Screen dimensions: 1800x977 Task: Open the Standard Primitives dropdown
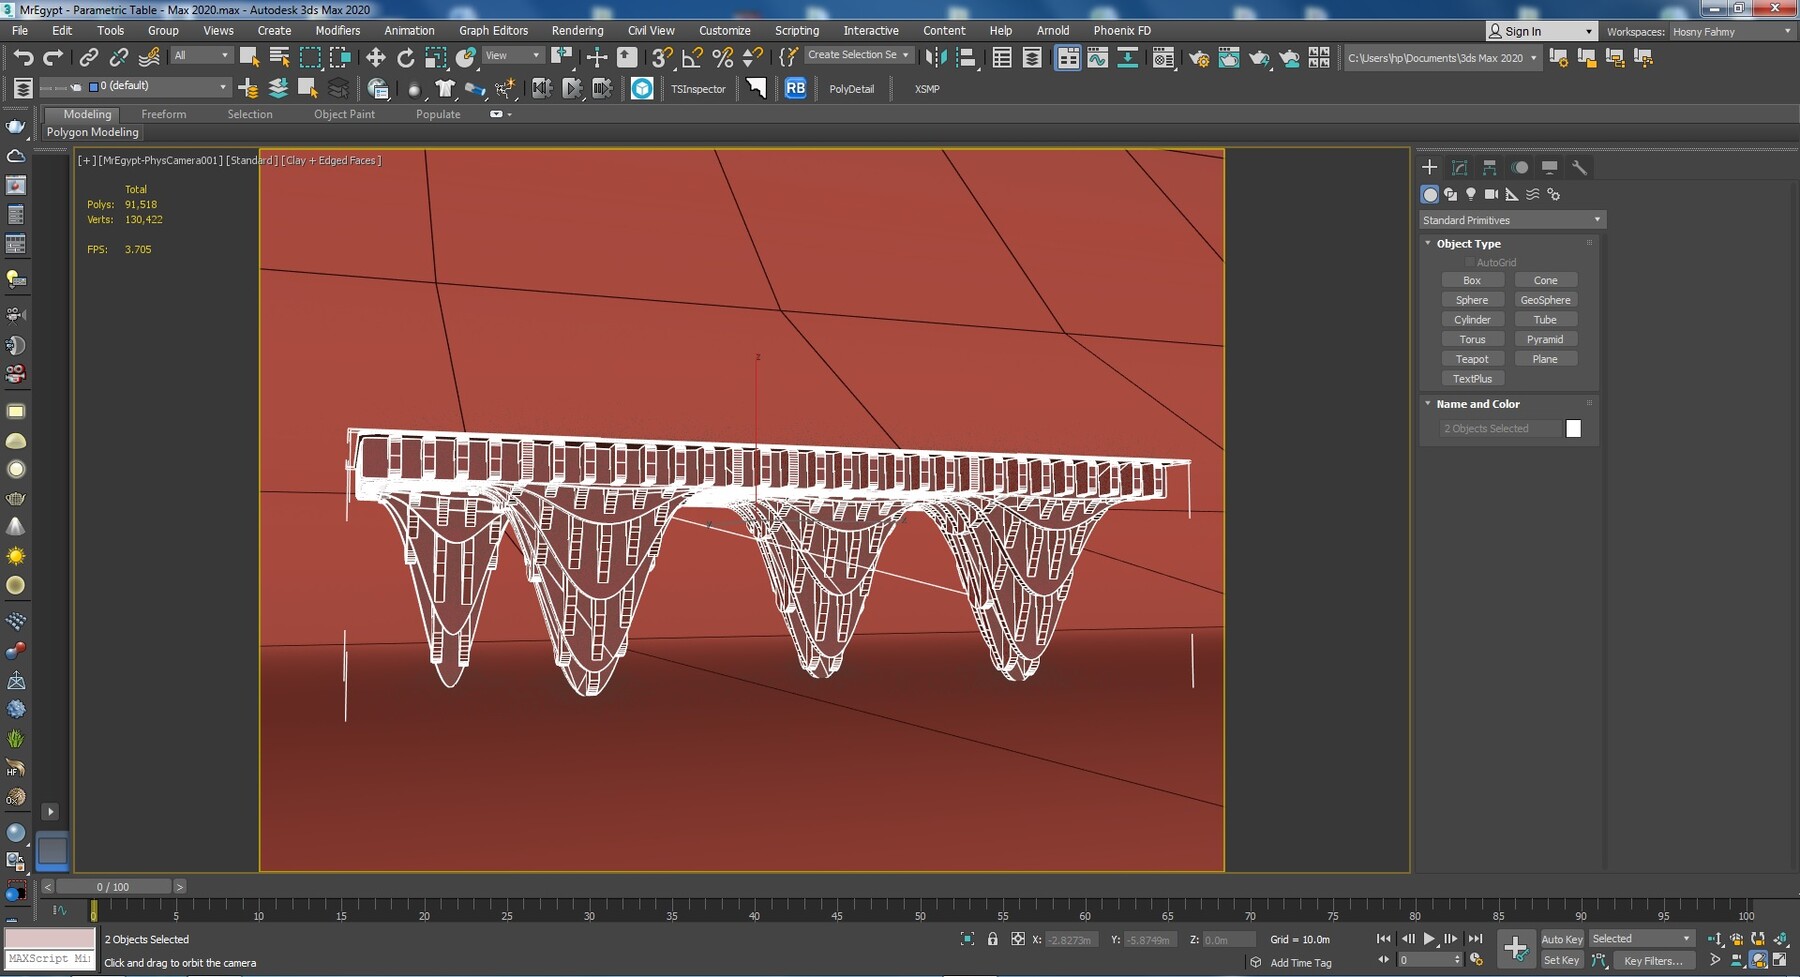(1510, 219)
